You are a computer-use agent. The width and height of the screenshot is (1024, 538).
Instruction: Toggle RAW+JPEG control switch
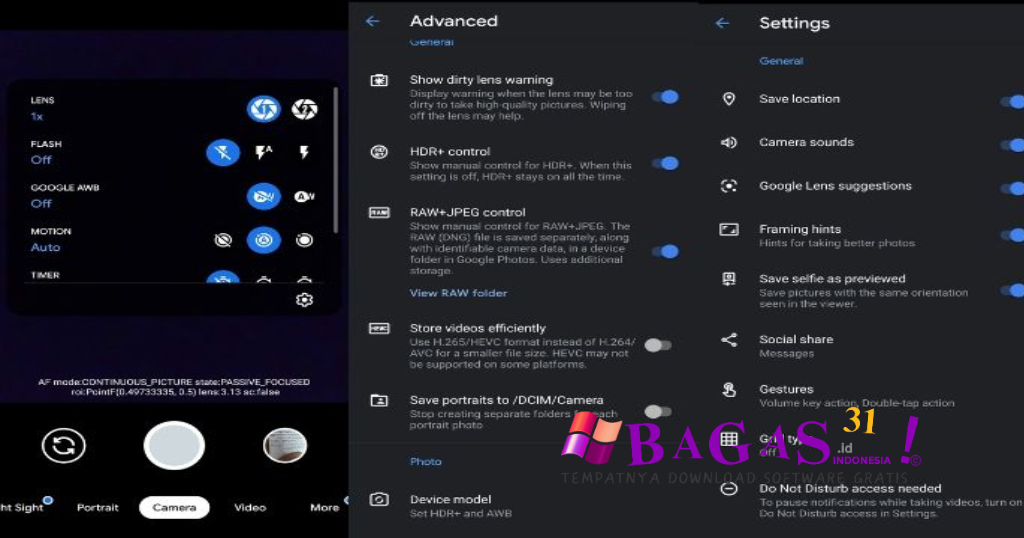[x=665, y=251]
